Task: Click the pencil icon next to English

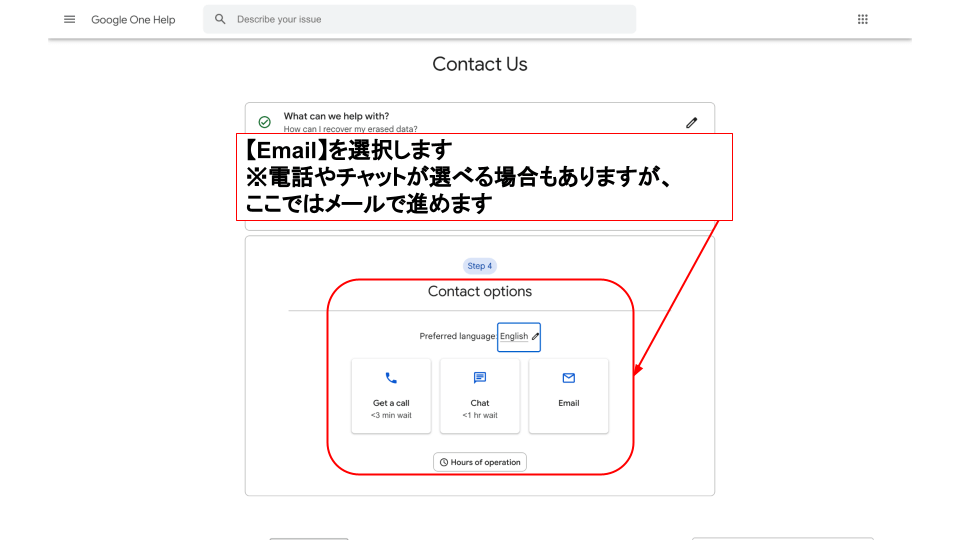Action: pyautogui.click(x=535, y=337)
